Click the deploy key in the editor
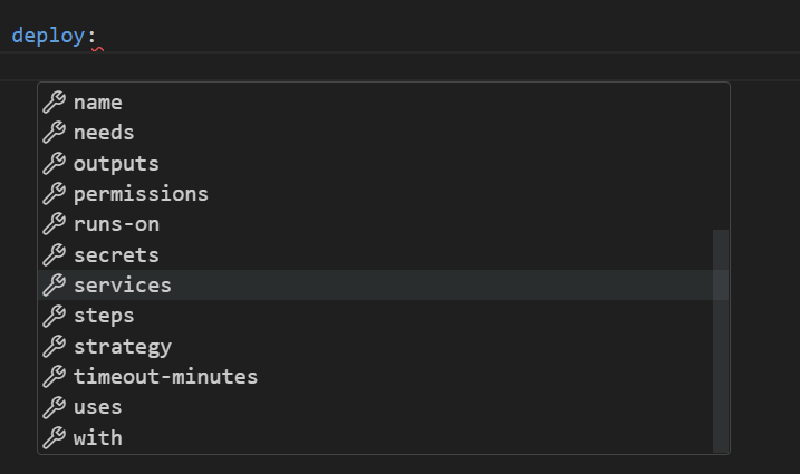 tap(48, 35)
